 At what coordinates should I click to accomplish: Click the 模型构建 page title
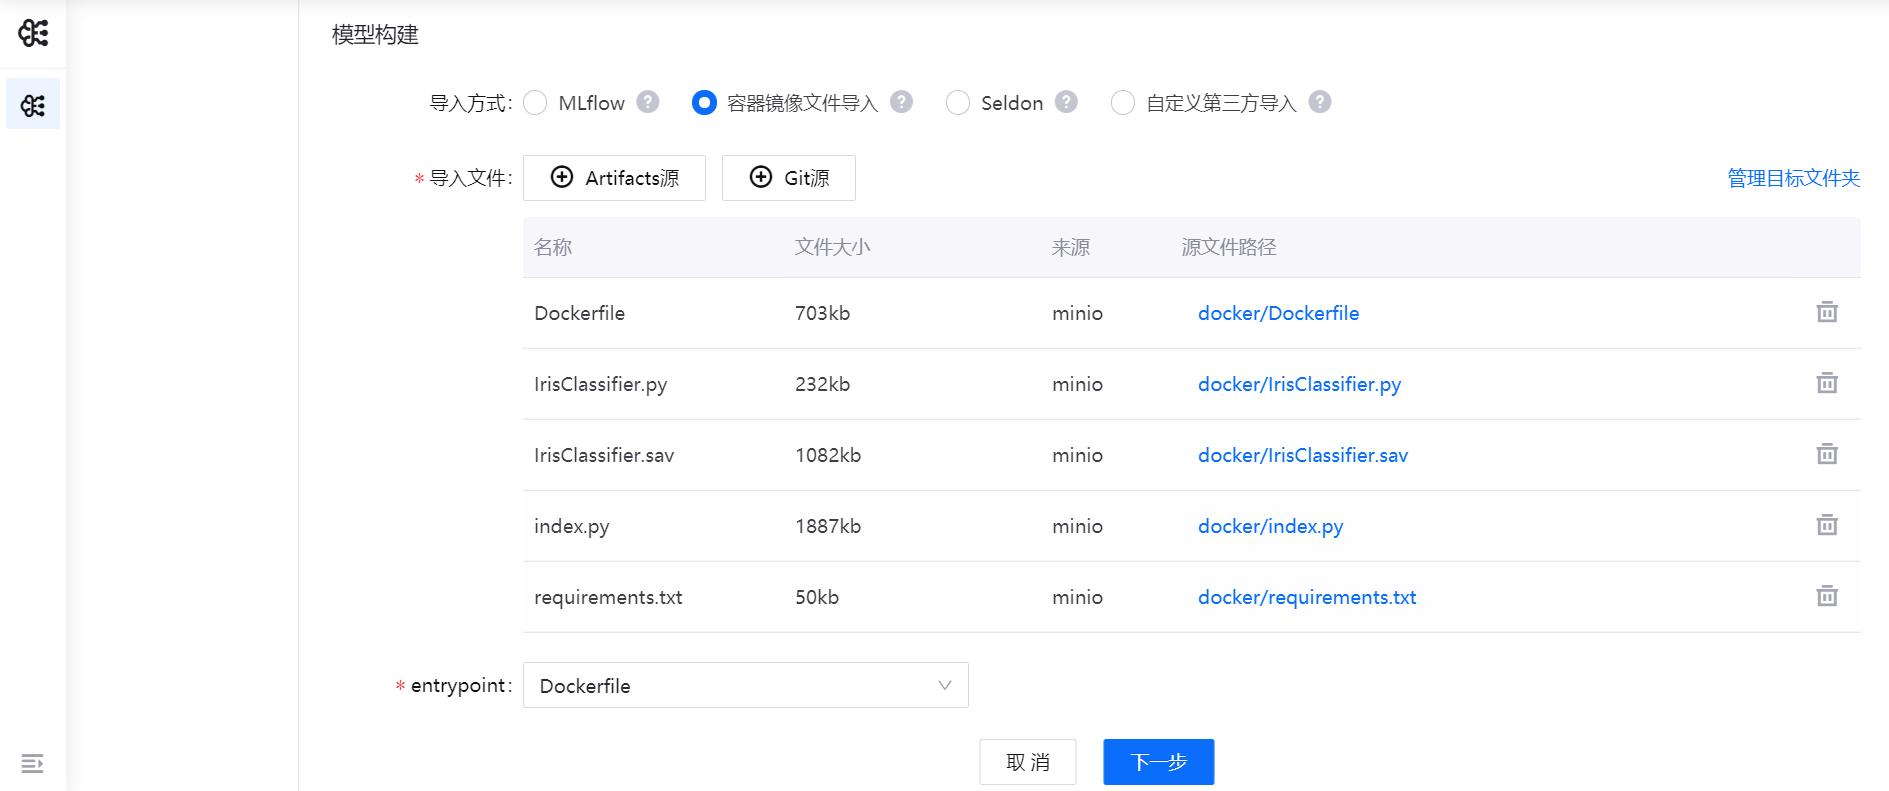tap(375, 35)
